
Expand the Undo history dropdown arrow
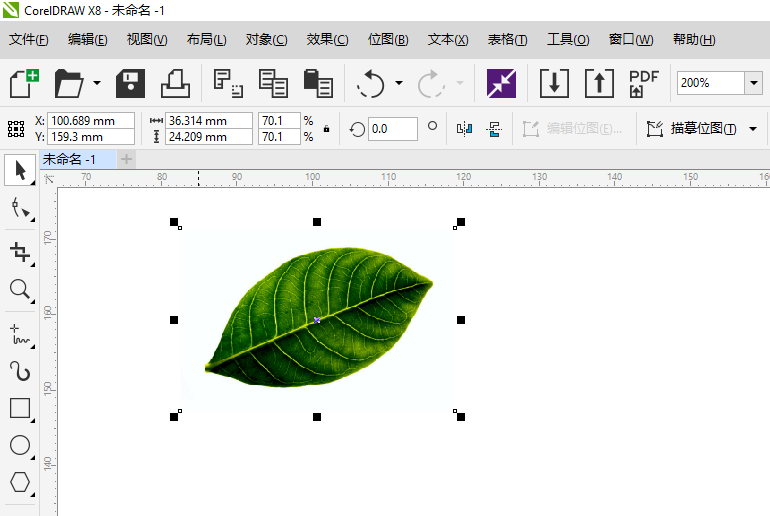pos(399,83)
